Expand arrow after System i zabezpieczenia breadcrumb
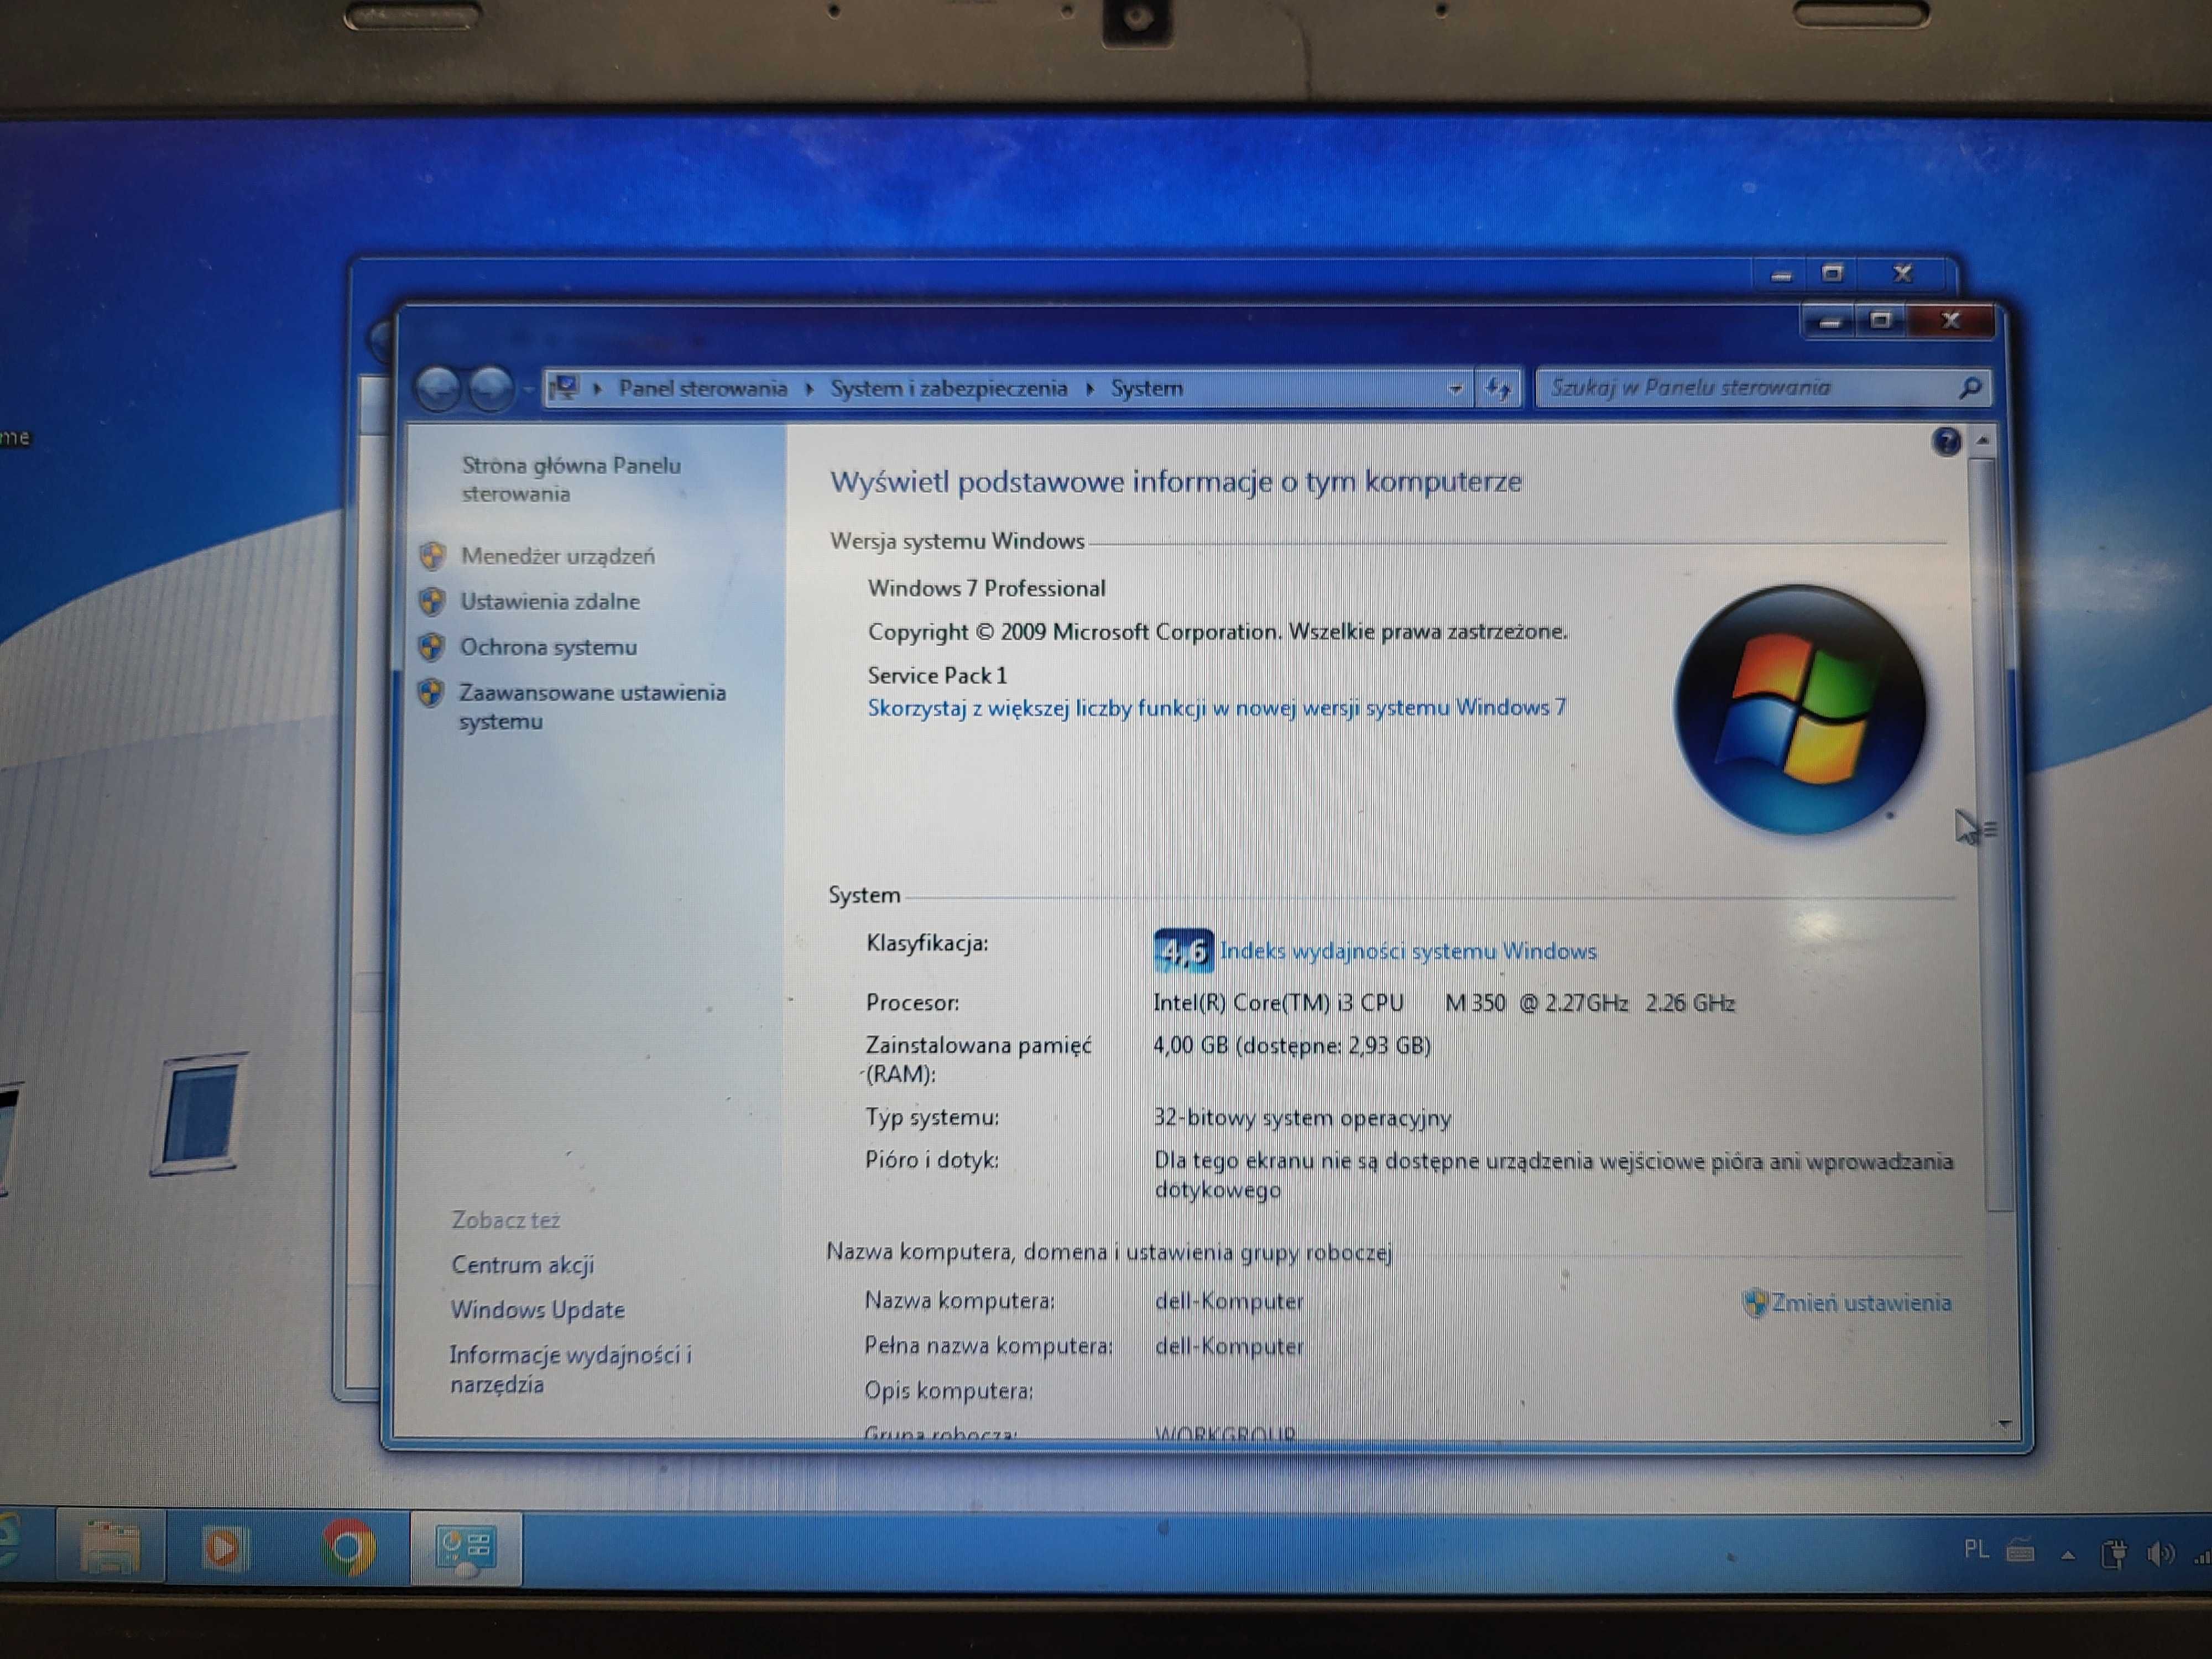The width and height of the screenshot is (2212, 1659). tap(1090, 388)
